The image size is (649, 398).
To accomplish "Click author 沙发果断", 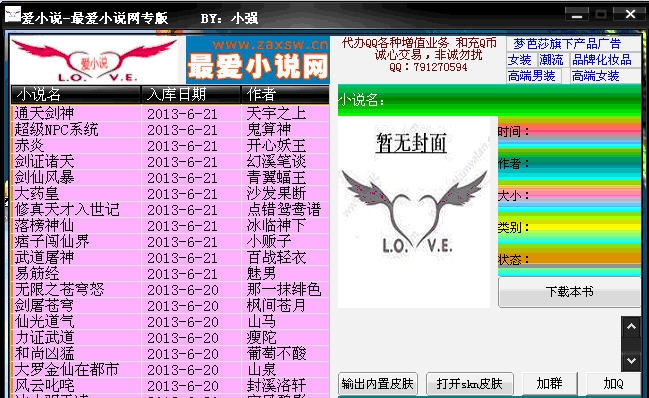I will point(276,194).
